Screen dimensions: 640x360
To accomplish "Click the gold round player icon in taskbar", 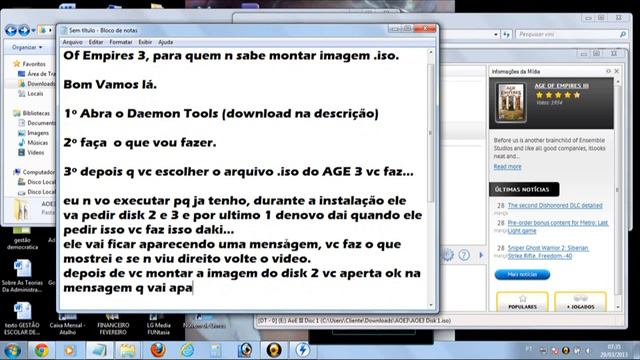I will (x=274, y=350).
